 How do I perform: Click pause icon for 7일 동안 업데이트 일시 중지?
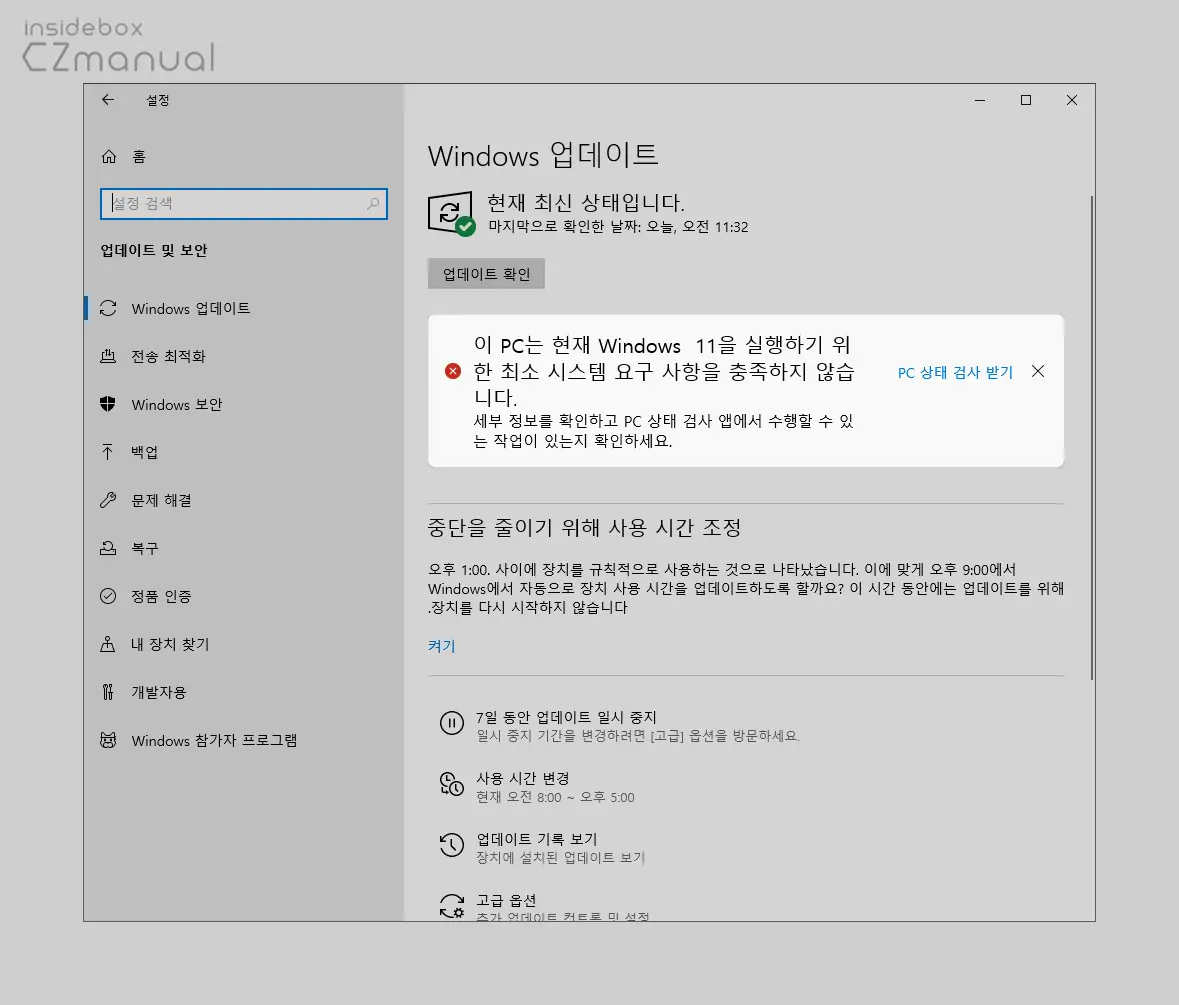tap(451, 723)
